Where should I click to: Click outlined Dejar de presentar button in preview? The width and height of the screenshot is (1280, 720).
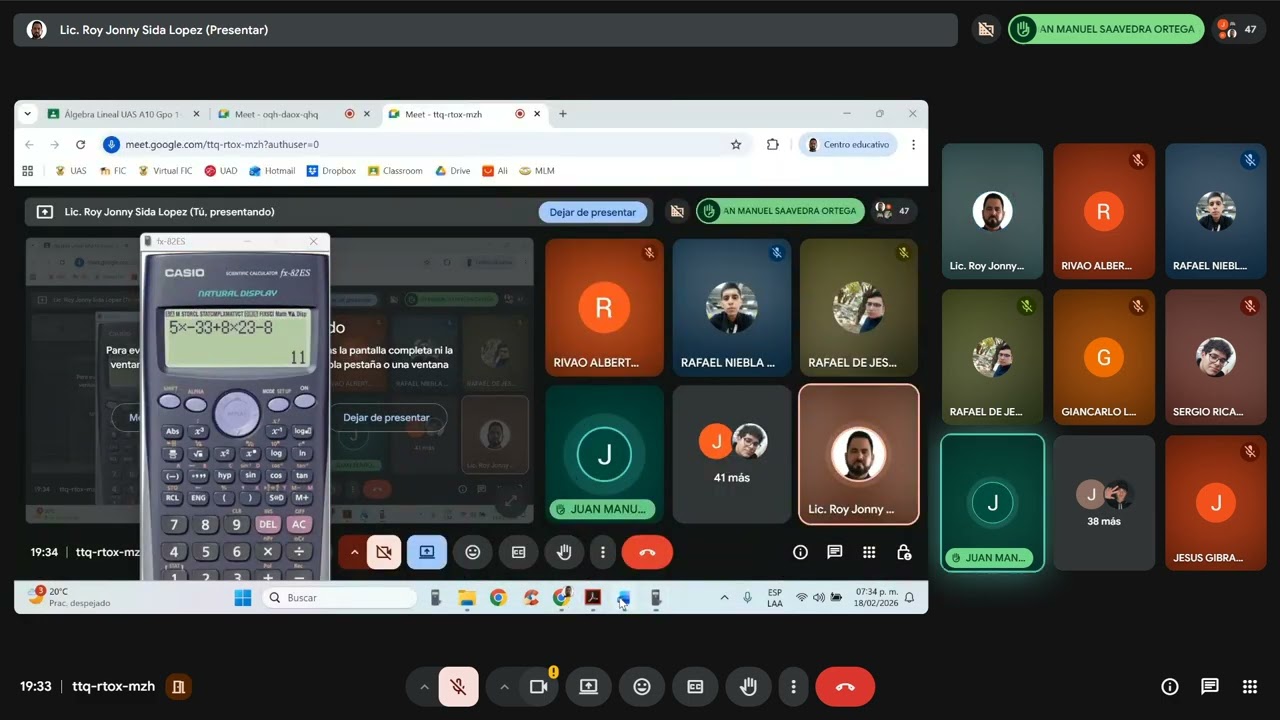coord(386,418)
